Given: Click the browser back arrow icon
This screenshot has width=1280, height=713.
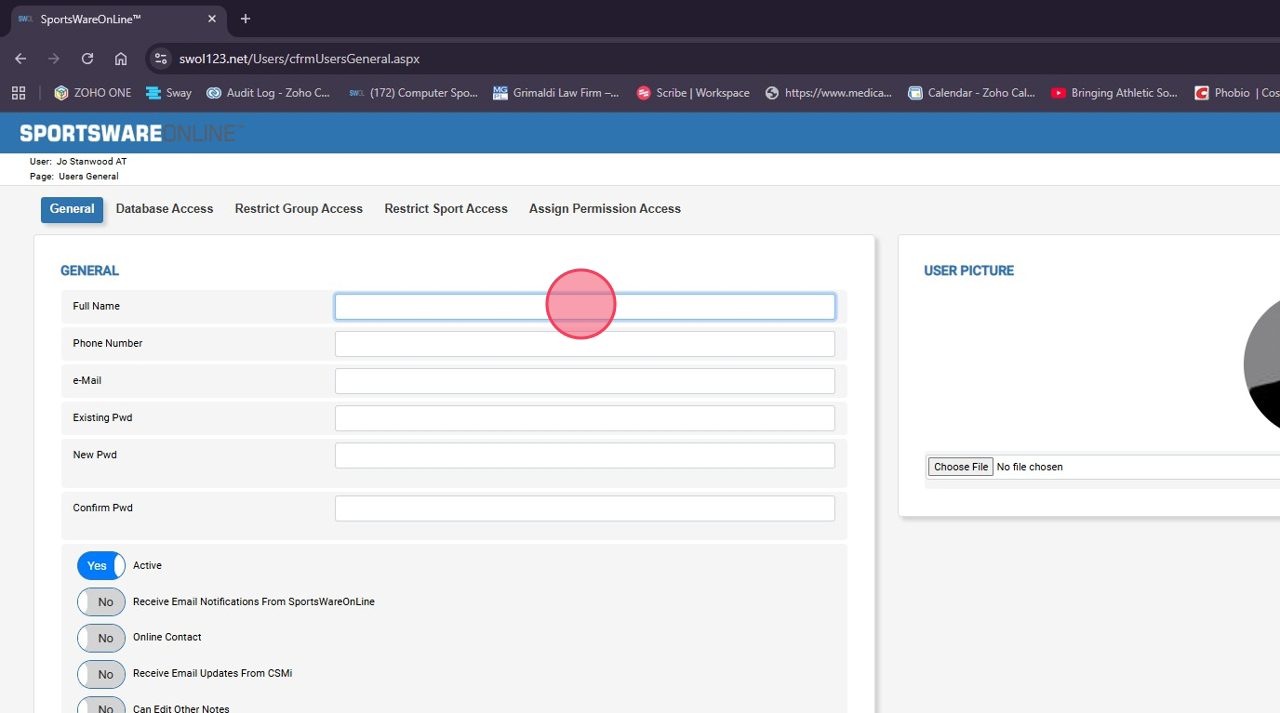Looking at the screenshot, I should pos(20,59).
